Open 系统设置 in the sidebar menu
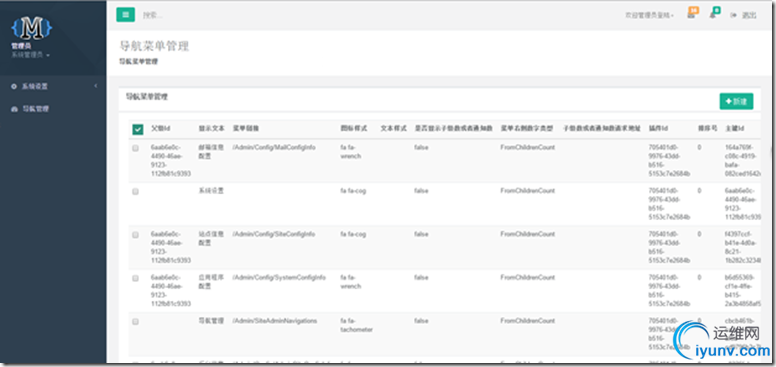This screenshot has width=776, height=367. click(x=35, y=87)
